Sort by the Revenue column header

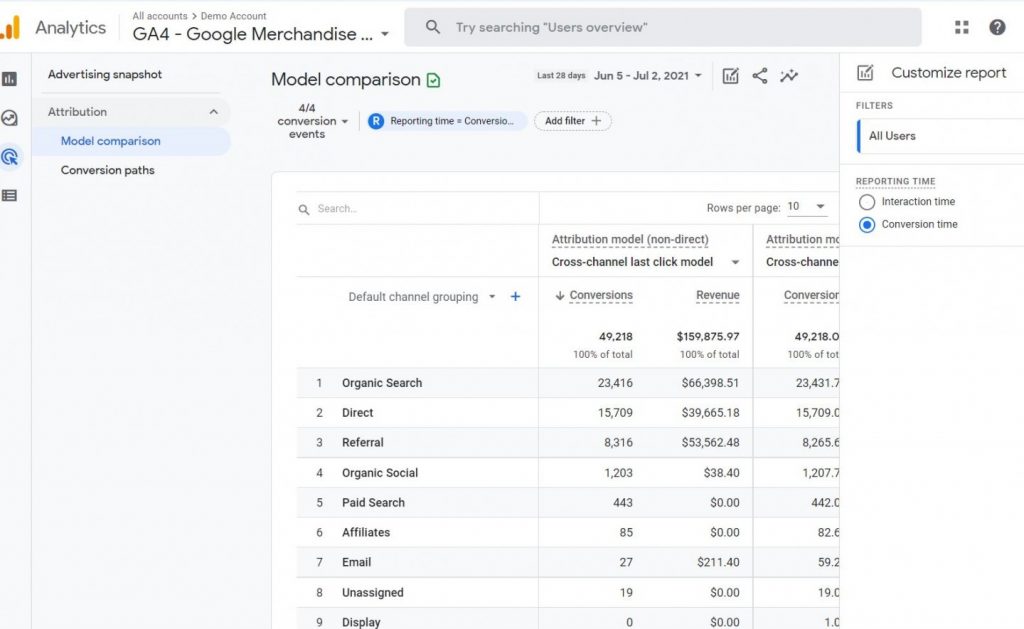pyautogui.click(x=717, y=295)
